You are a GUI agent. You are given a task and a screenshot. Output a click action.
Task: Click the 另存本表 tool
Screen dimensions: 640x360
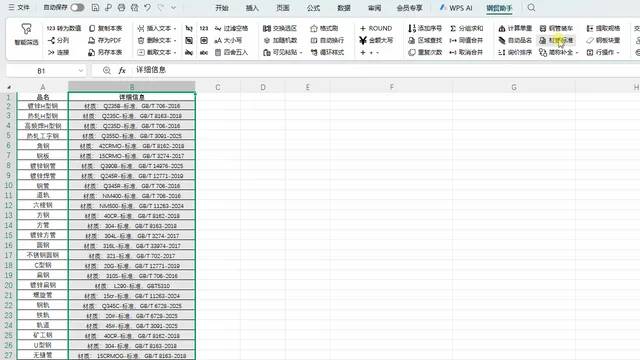tap(105, 52)
